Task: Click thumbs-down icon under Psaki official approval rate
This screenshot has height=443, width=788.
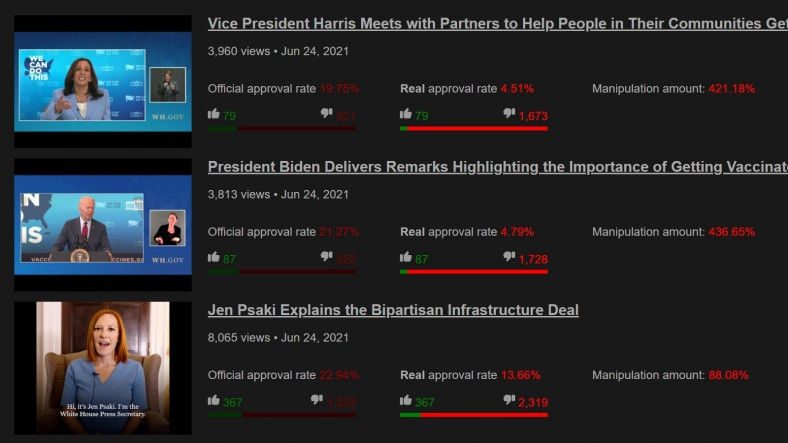Action: click(x=317, y=400)
